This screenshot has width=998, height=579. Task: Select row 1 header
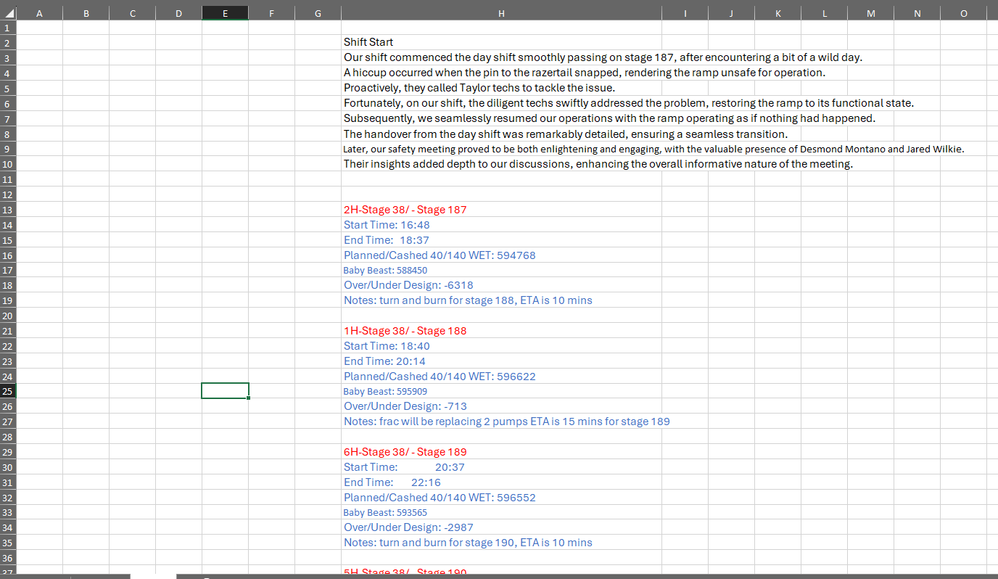click(8, 27)
